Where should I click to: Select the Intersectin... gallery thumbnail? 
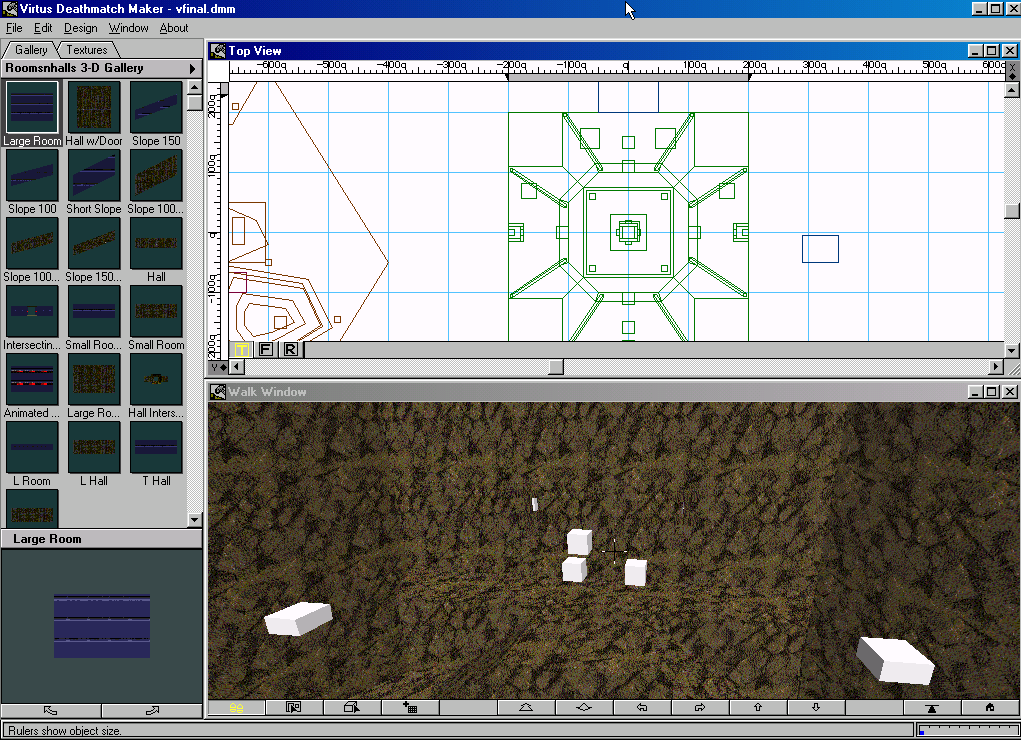(x=32, y=311)
